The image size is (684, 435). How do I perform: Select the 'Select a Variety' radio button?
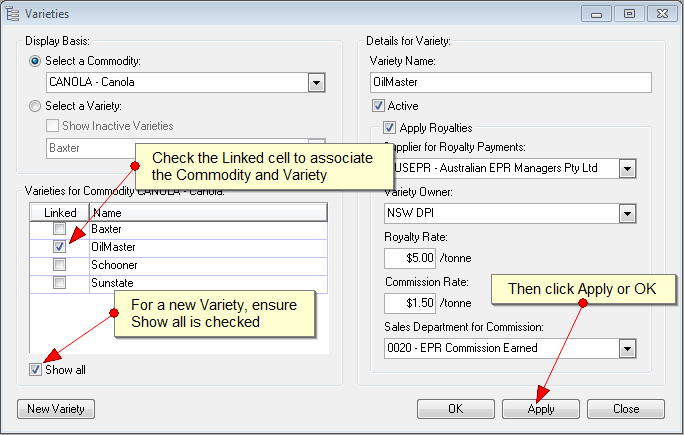point(36,106)
